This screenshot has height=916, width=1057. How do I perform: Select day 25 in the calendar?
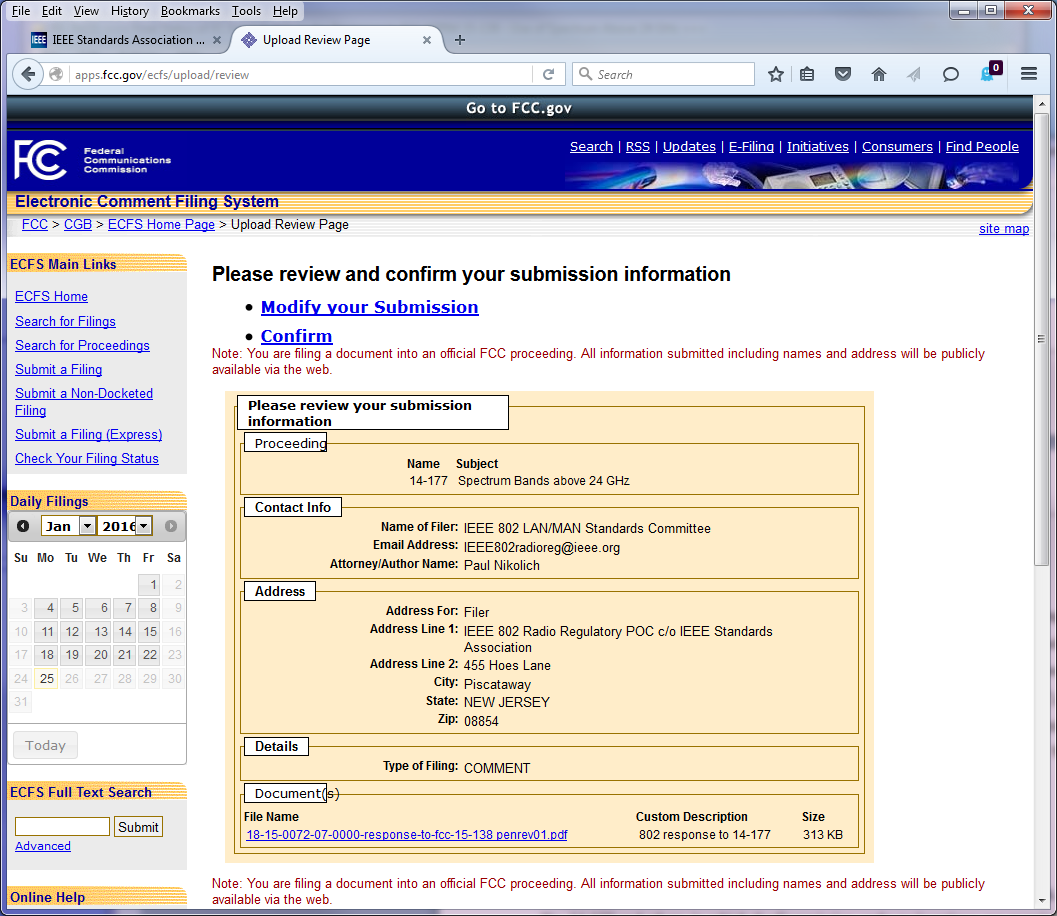coord(47,679)
